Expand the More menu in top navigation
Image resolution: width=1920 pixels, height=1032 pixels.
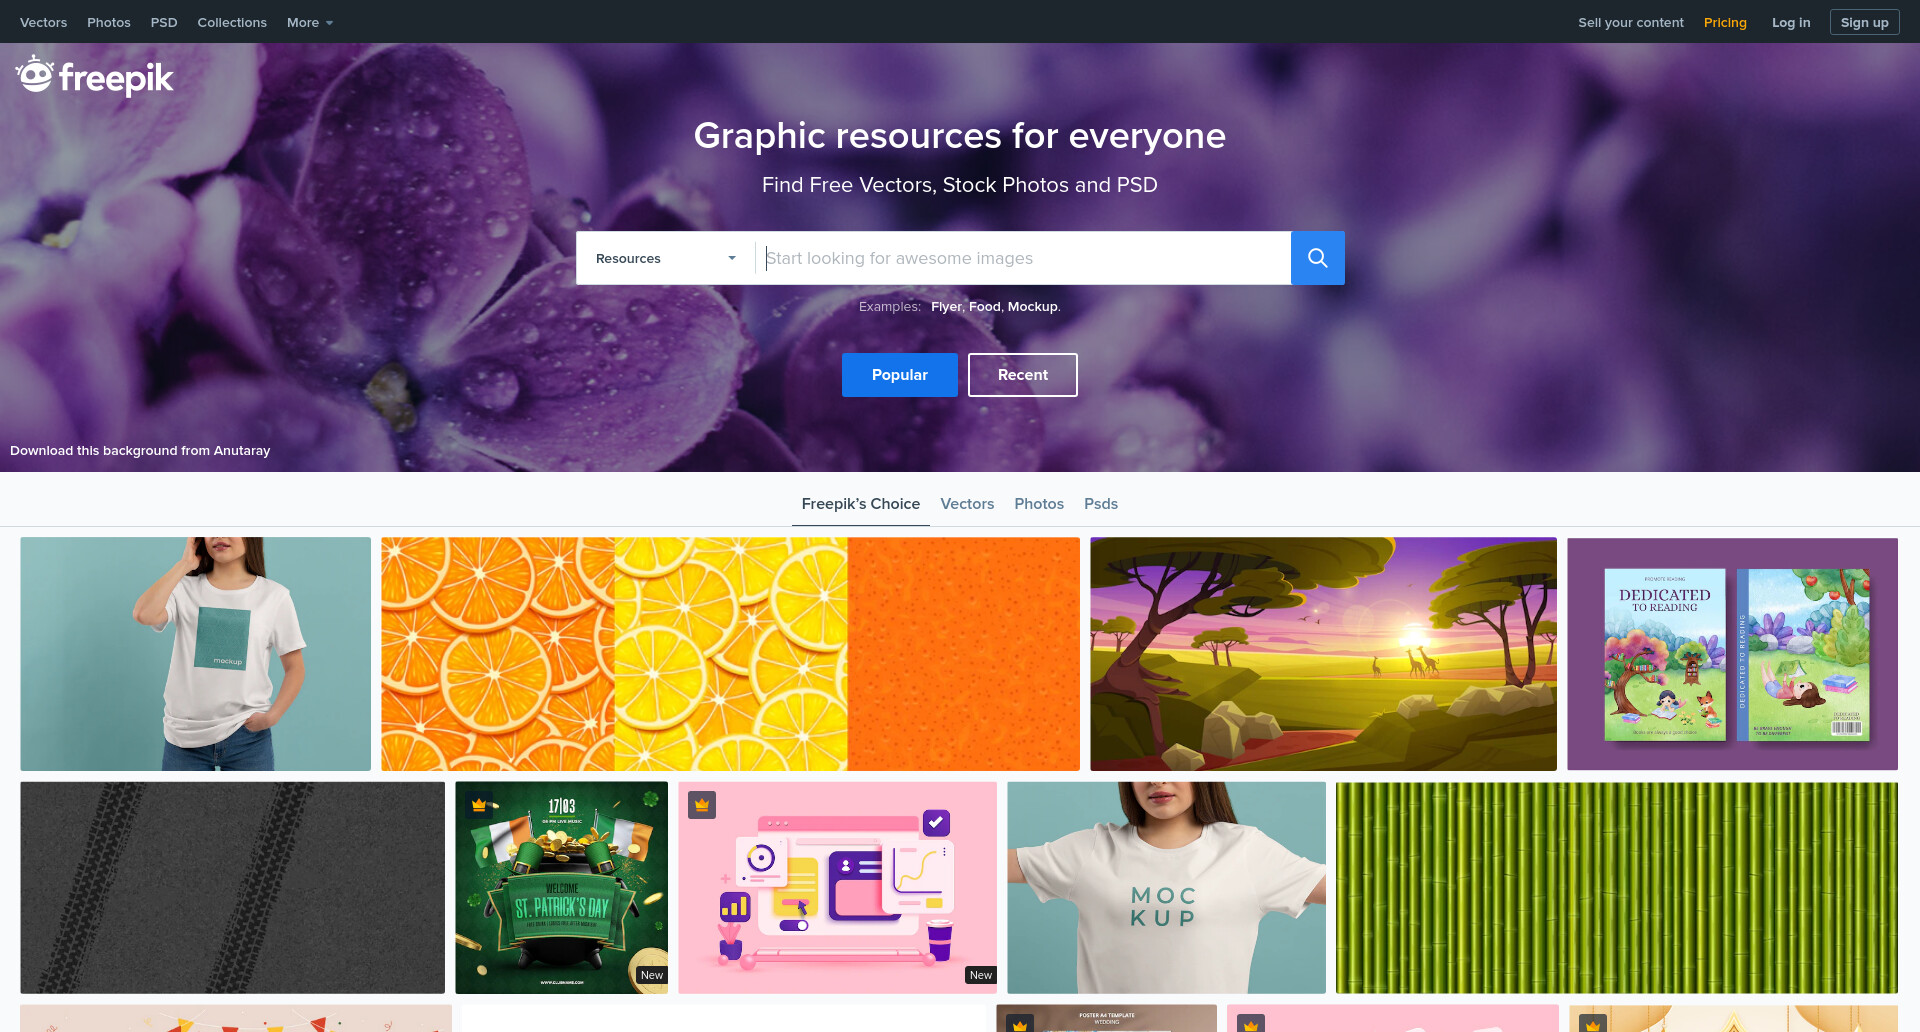point(310,22)
